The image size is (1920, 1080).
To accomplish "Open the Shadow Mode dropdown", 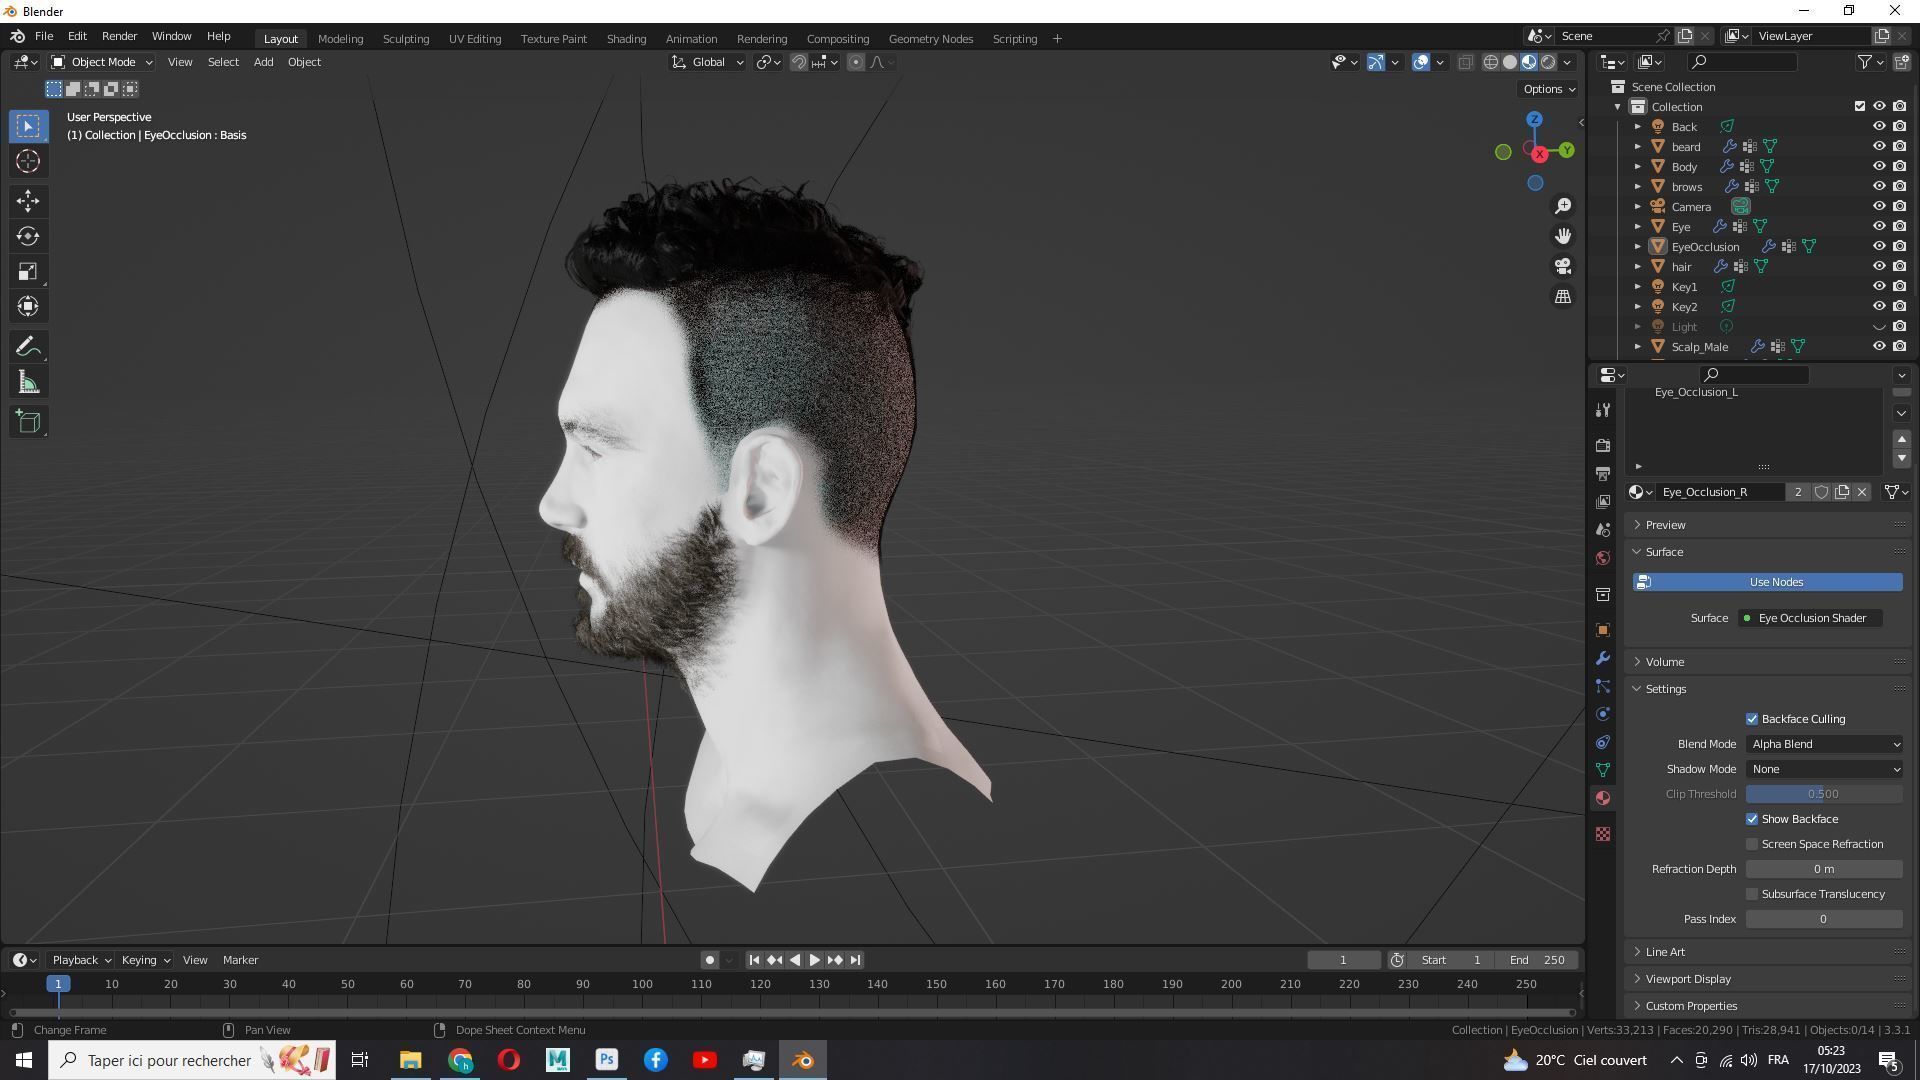I will [x=1824, y=769].
